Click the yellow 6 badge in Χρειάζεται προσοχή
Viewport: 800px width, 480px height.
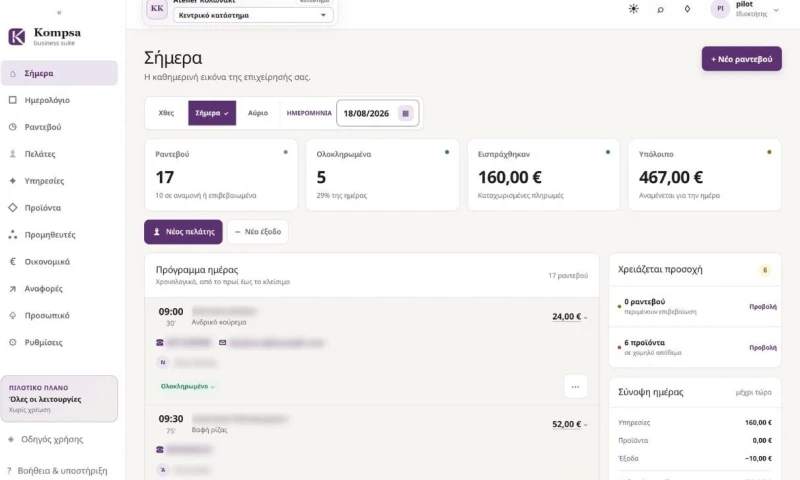pyautogui.click(x=764, y=270)
